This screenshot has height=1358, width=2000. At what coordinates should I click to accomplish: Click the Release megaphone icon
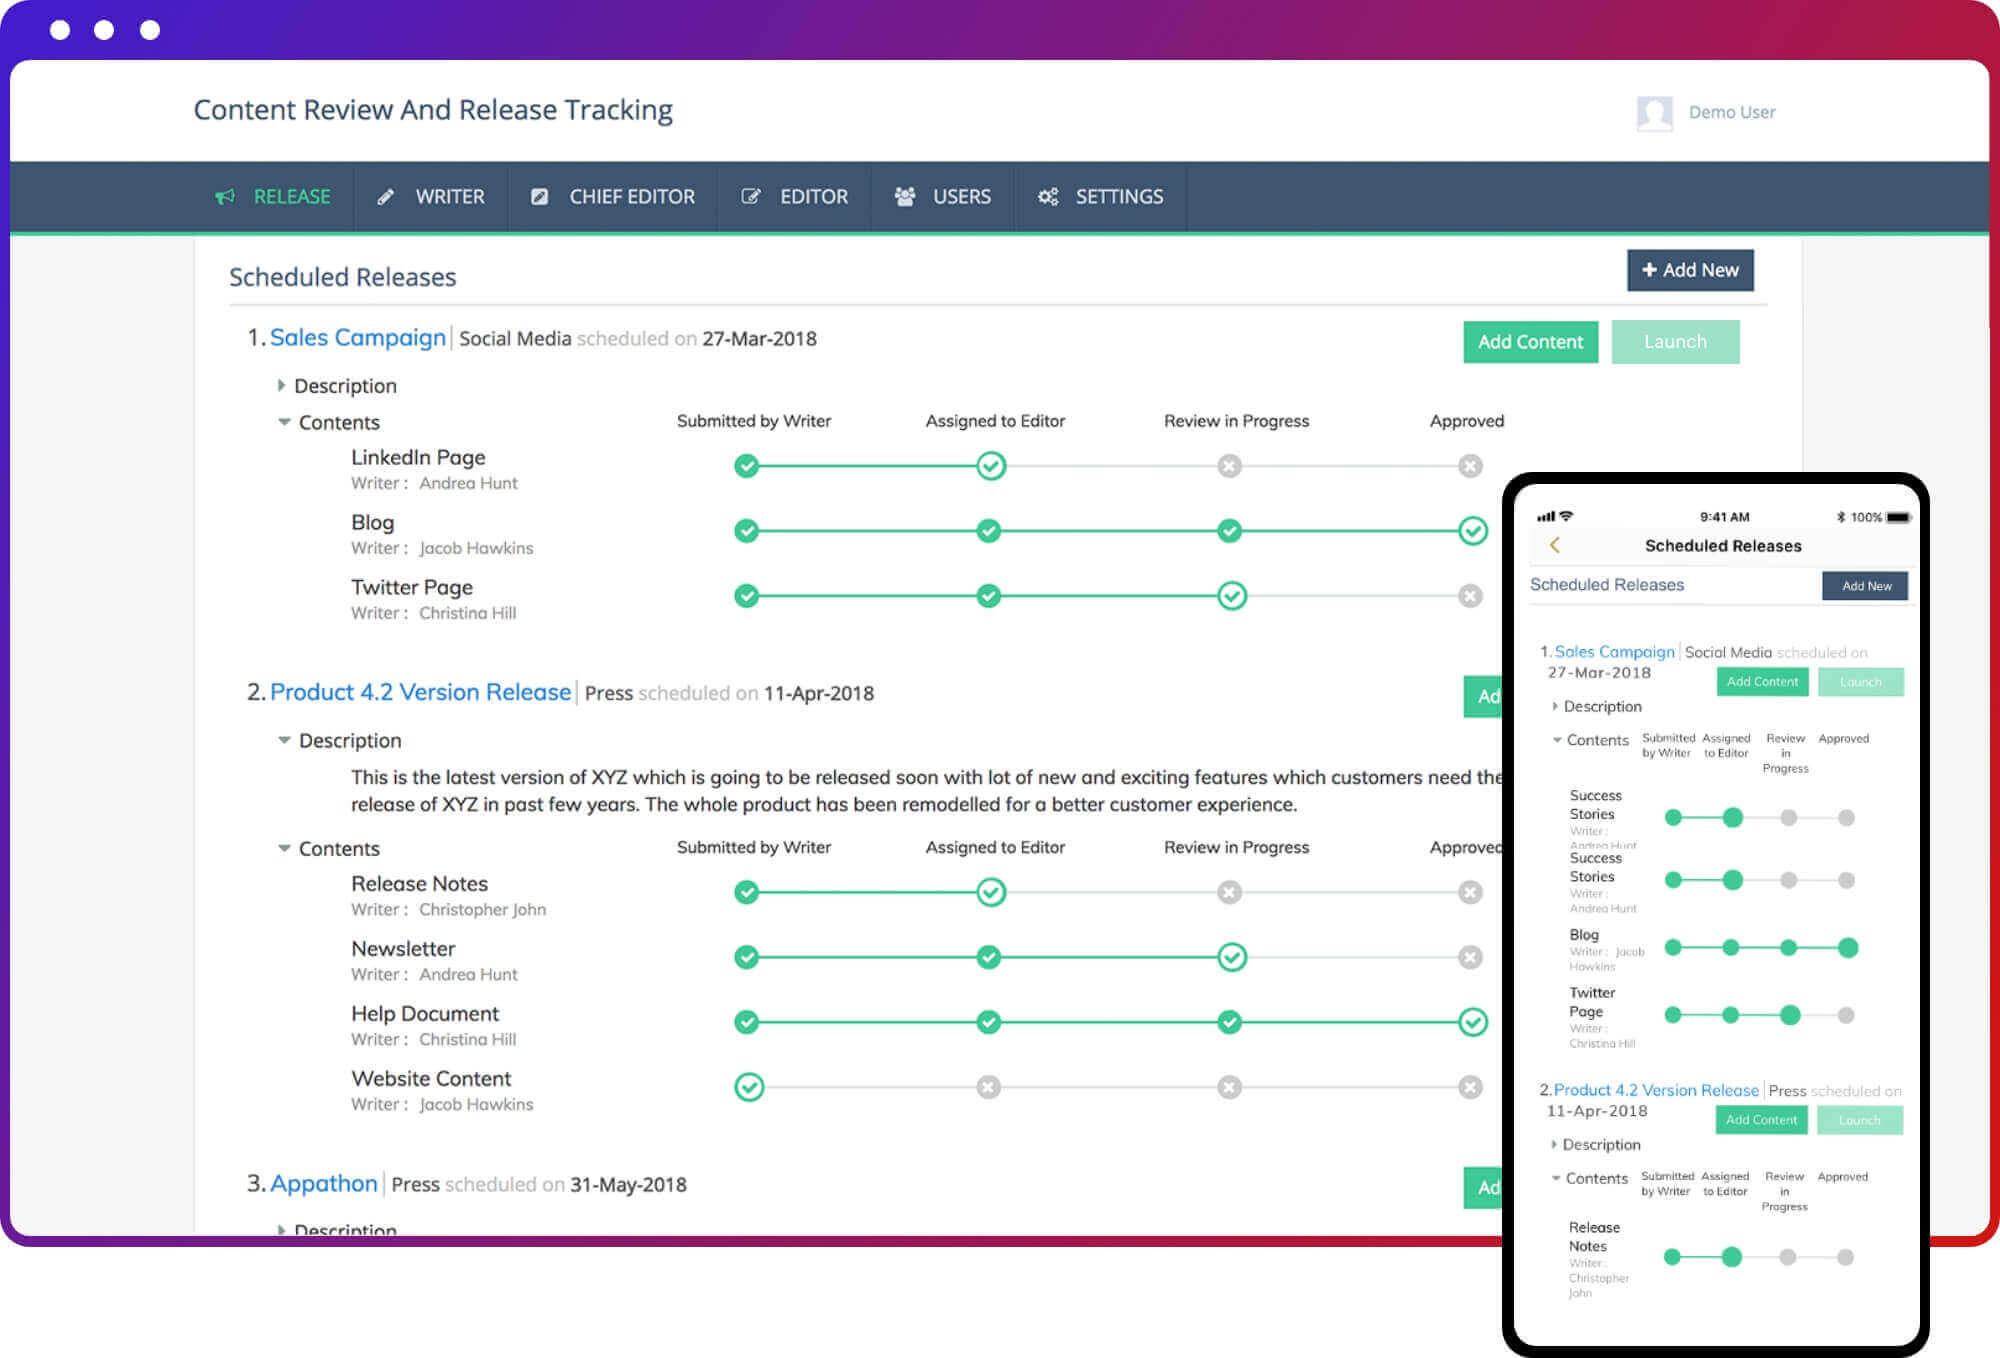[225, 197]
